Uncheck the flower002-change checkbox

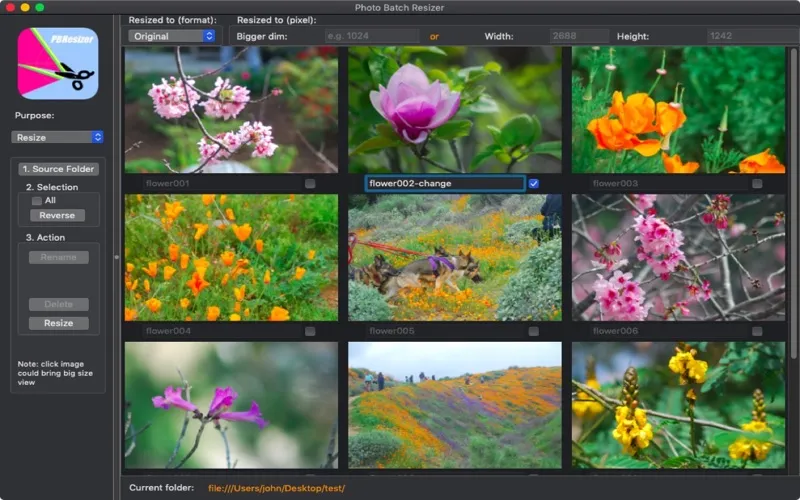coord(534,184)
